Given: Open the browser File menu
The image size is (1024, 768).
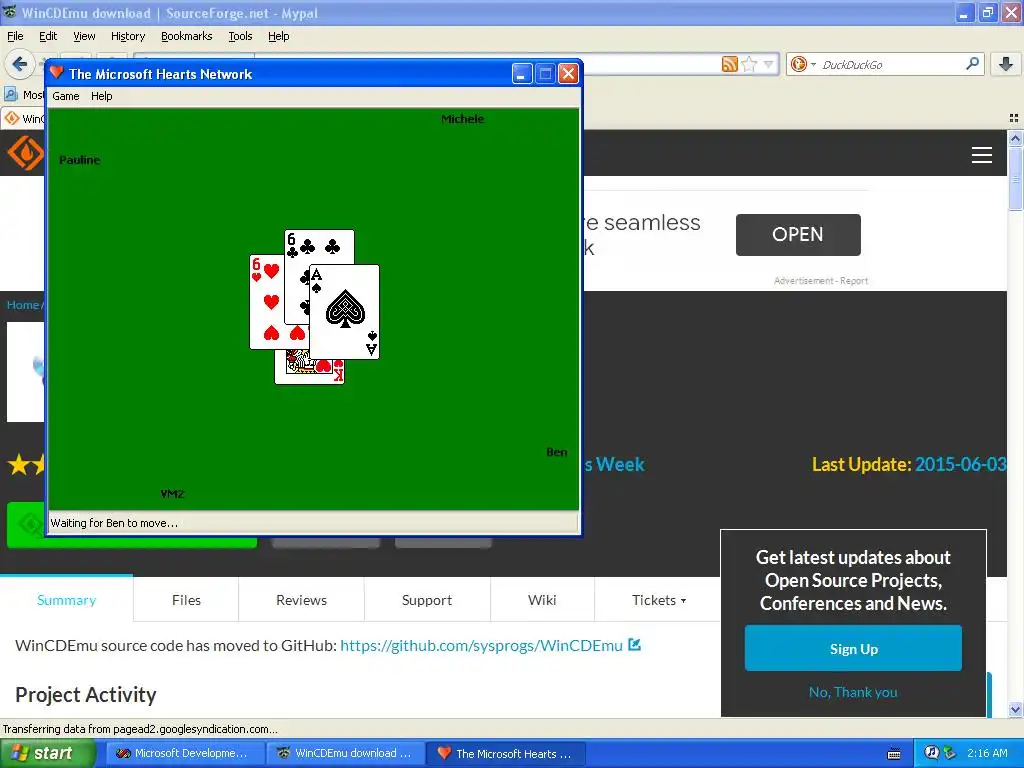Looking at the screenshot, I should tap(15, 36).
